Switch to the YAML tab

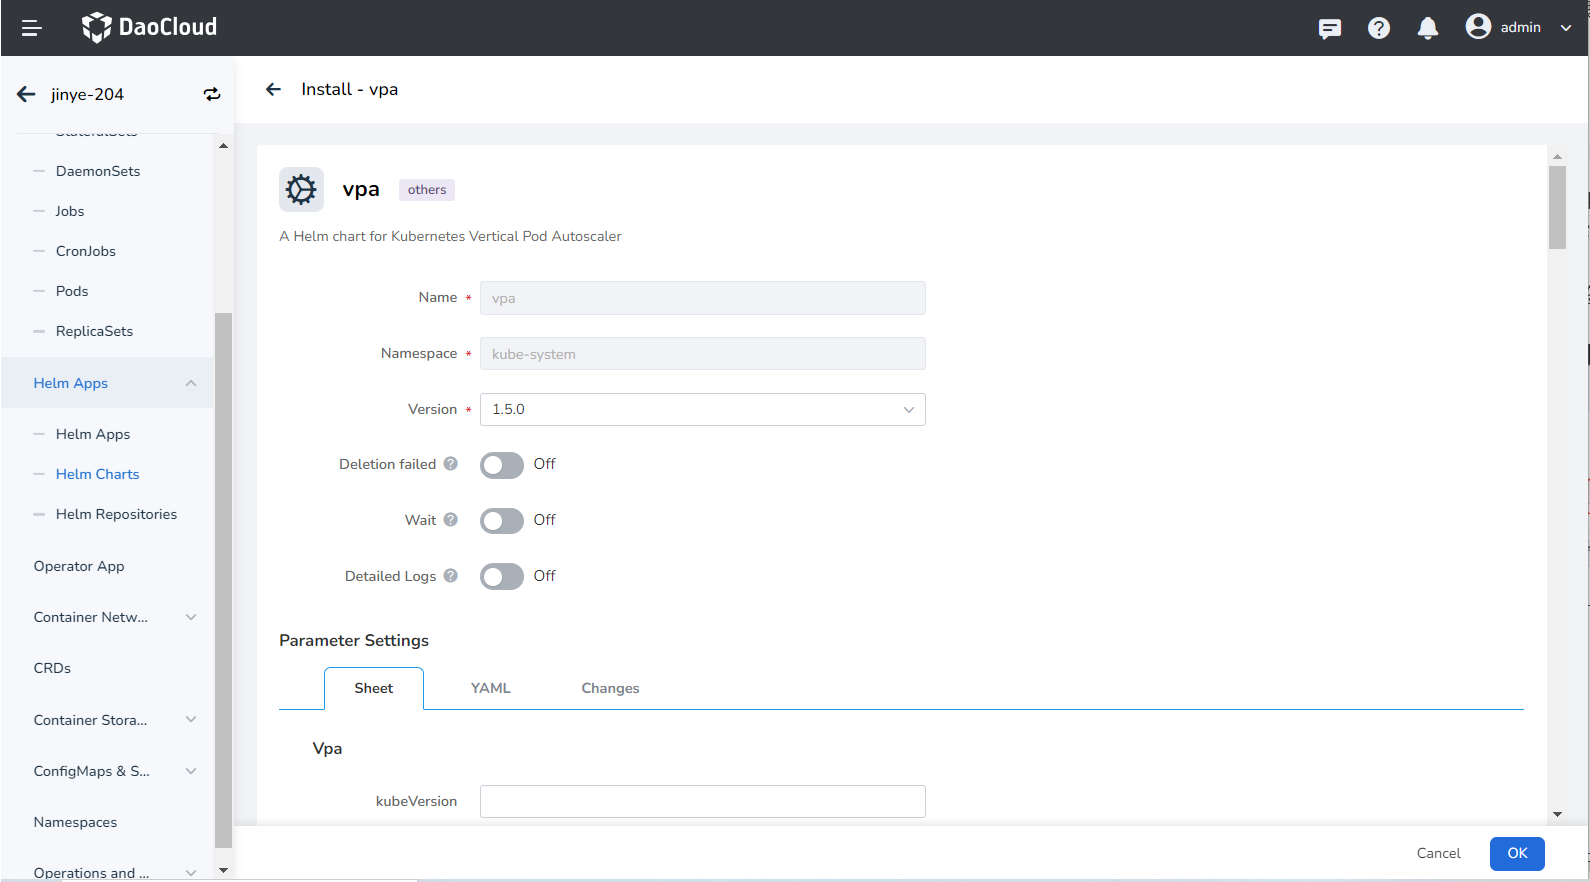click(490, 688)
